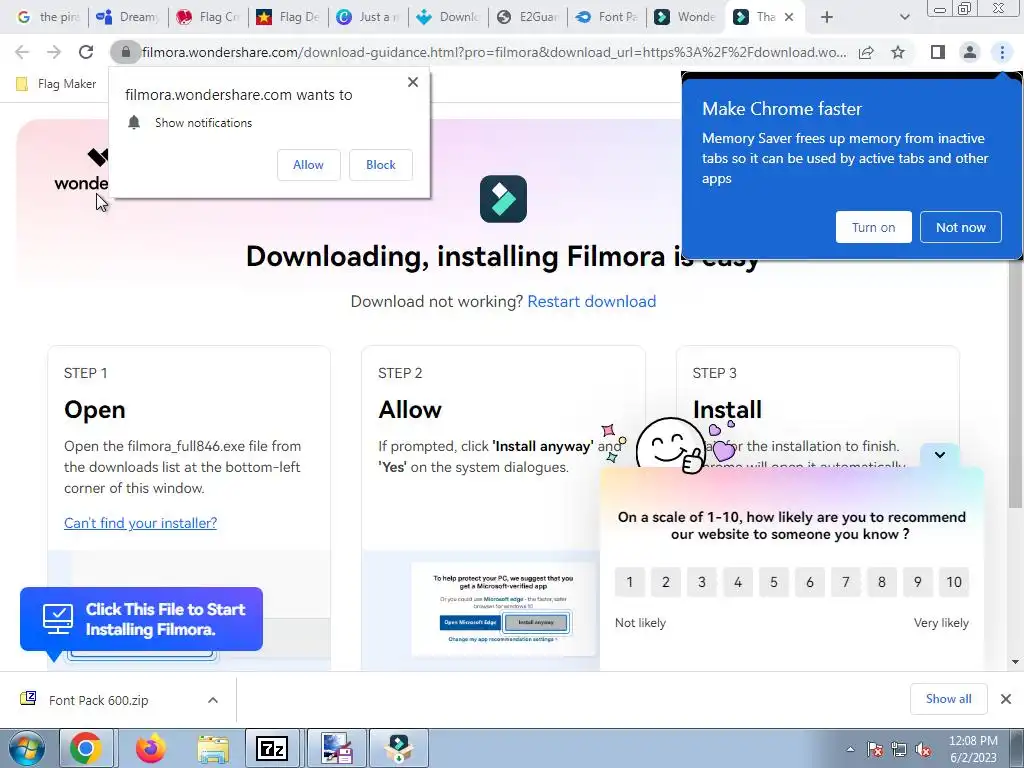Click 'Can't find your installer?' link
The width and height of the screenshot is (1024, 768).
[x=140, y=522]
